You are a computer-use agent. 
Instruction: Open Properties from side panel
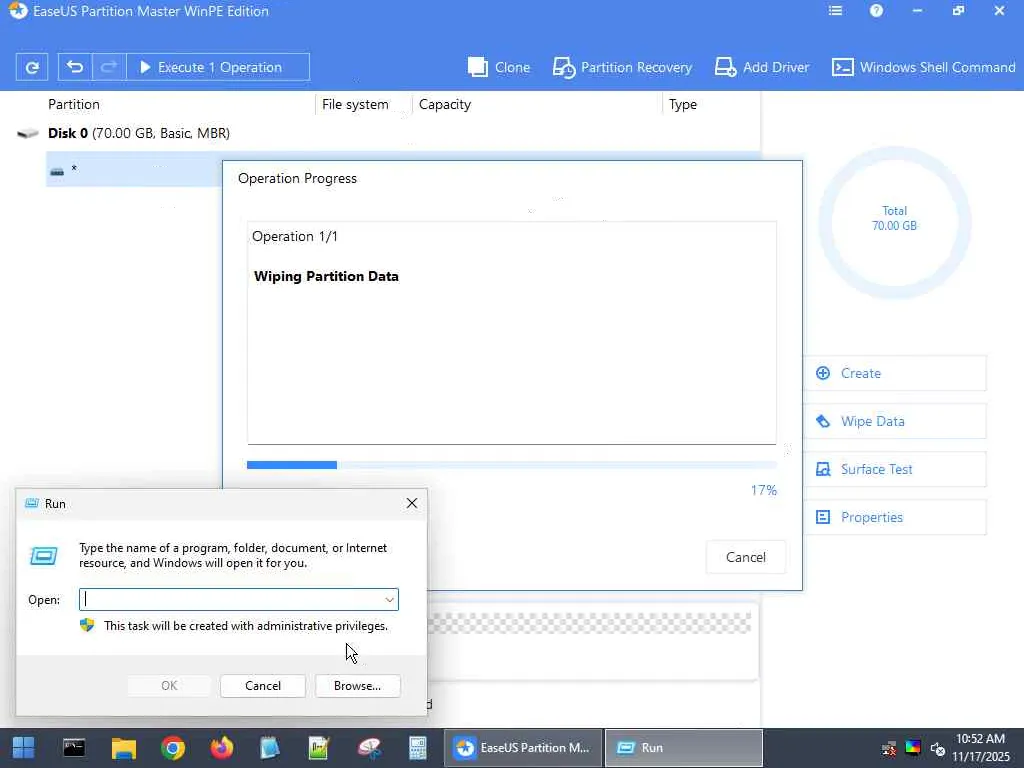pyautogui.click(x=895, y=517)
